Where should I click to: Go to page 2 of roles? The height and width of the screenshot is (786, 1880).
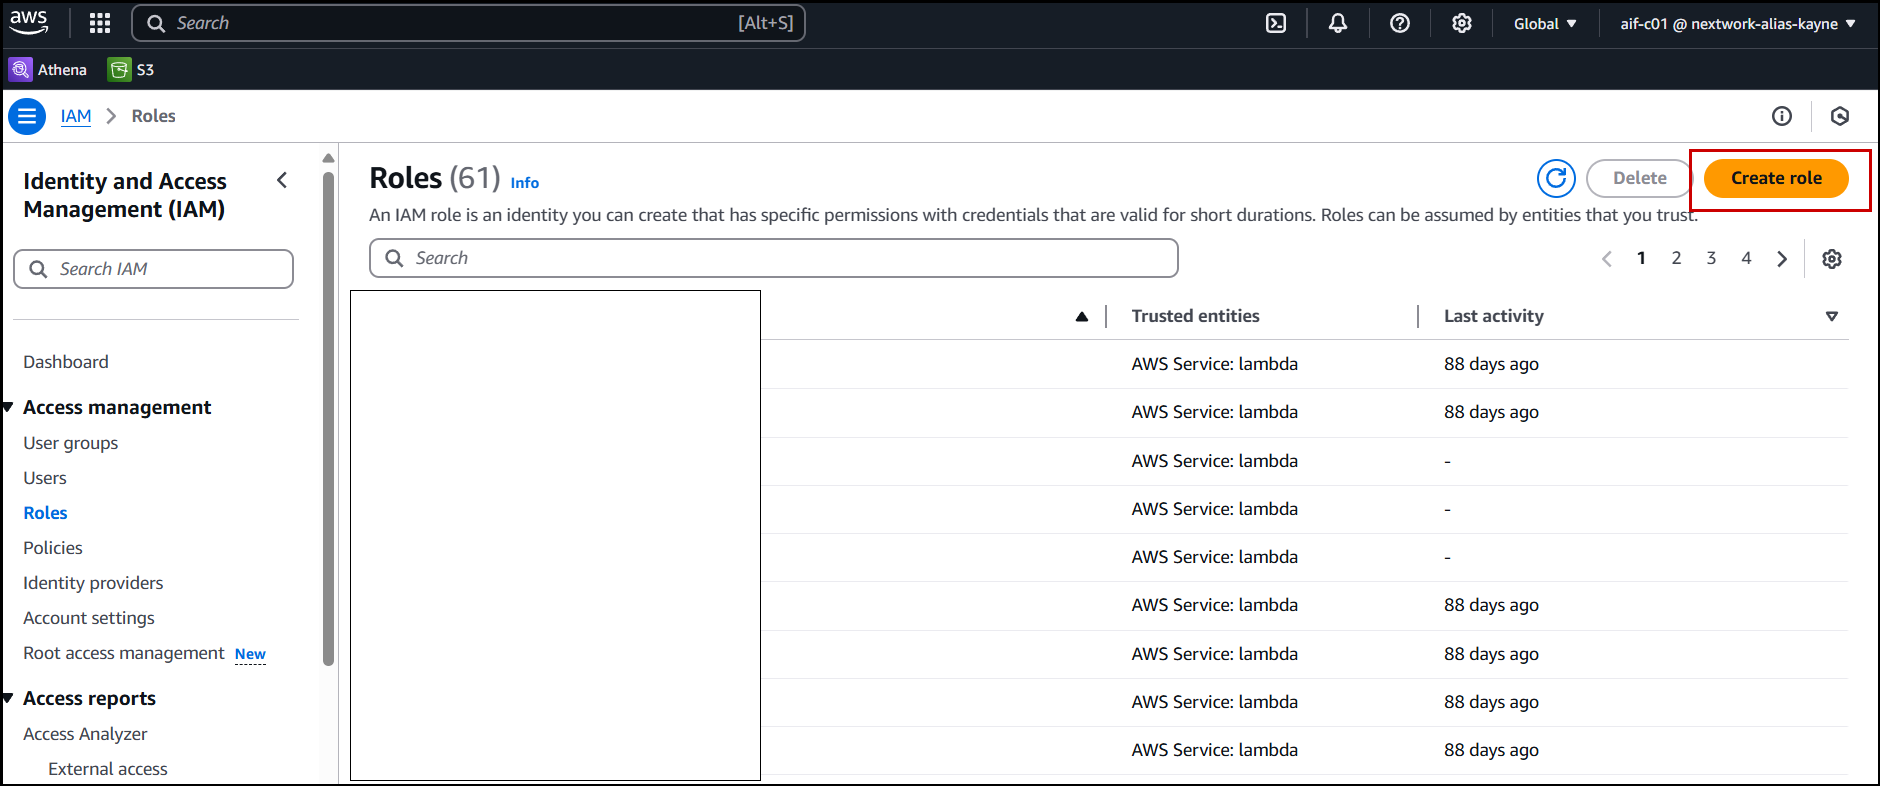pos(1676,258)
